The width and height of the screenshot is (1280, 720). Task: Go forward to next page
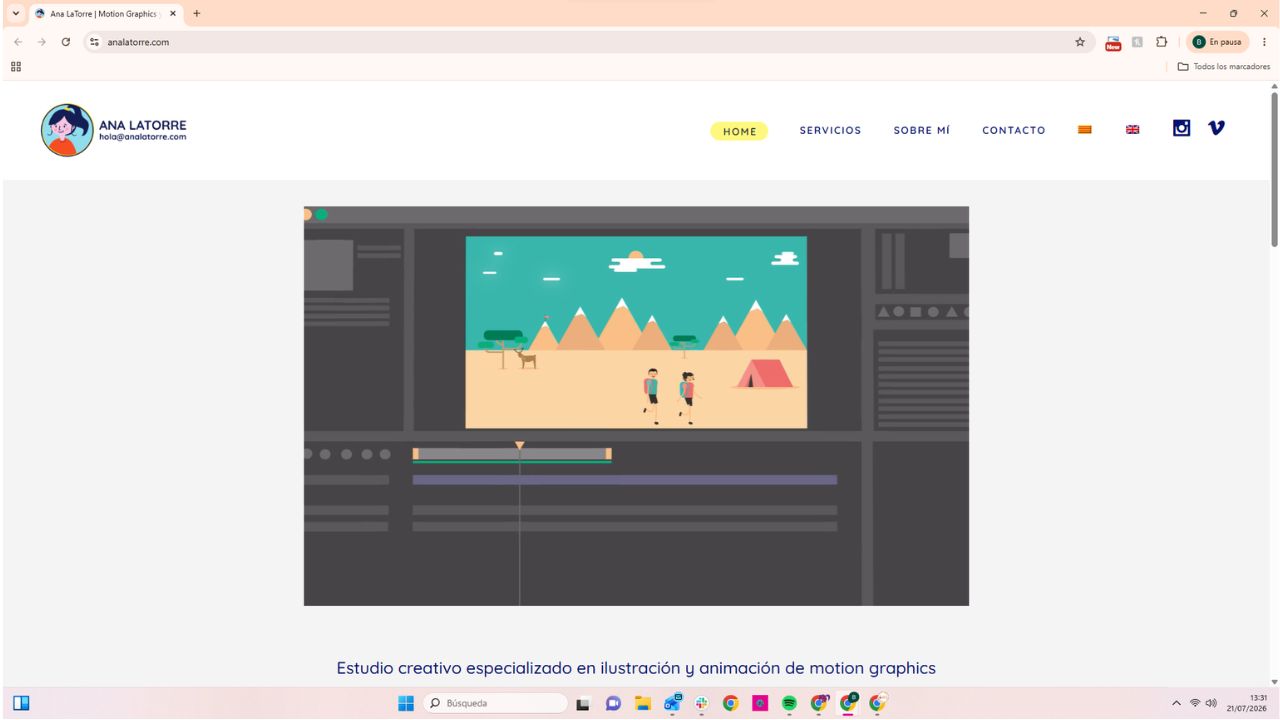42,42
